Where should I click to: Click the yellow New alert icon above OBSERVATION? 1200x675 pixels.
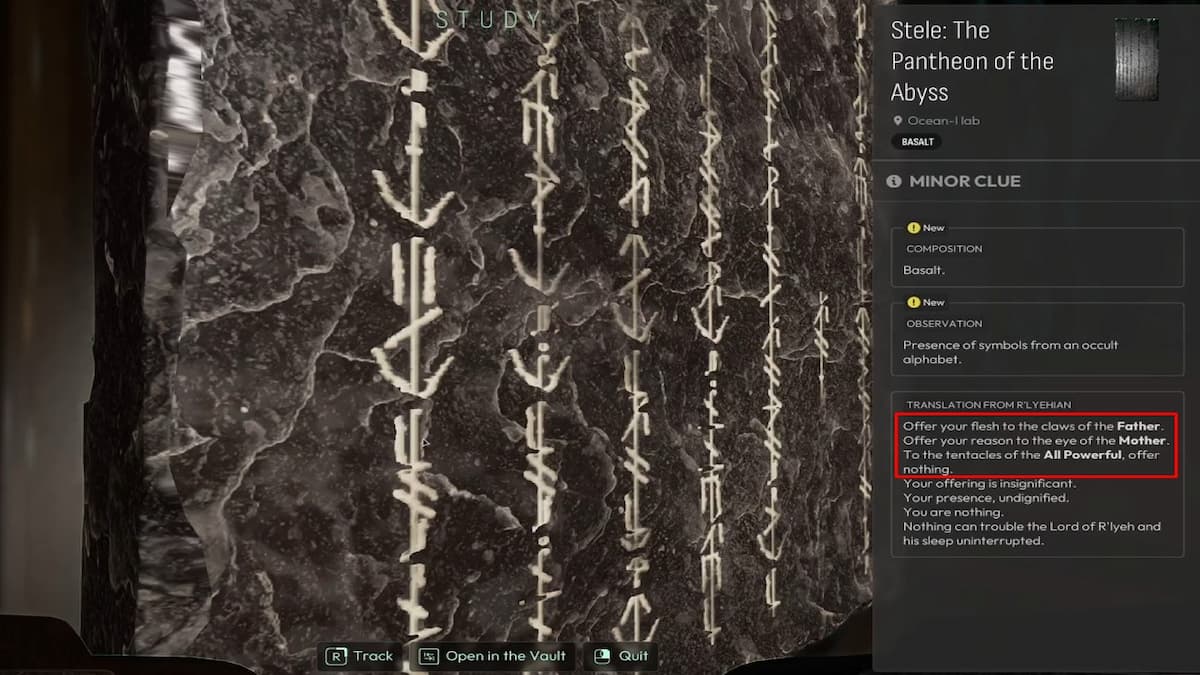click(x=916, y=302)
